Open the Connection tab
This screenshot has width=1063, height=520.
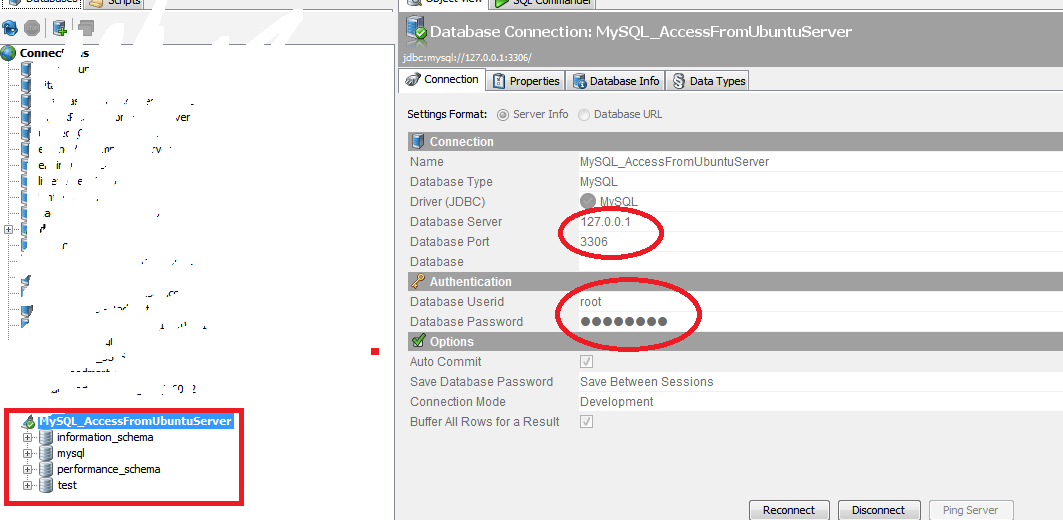coord(442,80)
